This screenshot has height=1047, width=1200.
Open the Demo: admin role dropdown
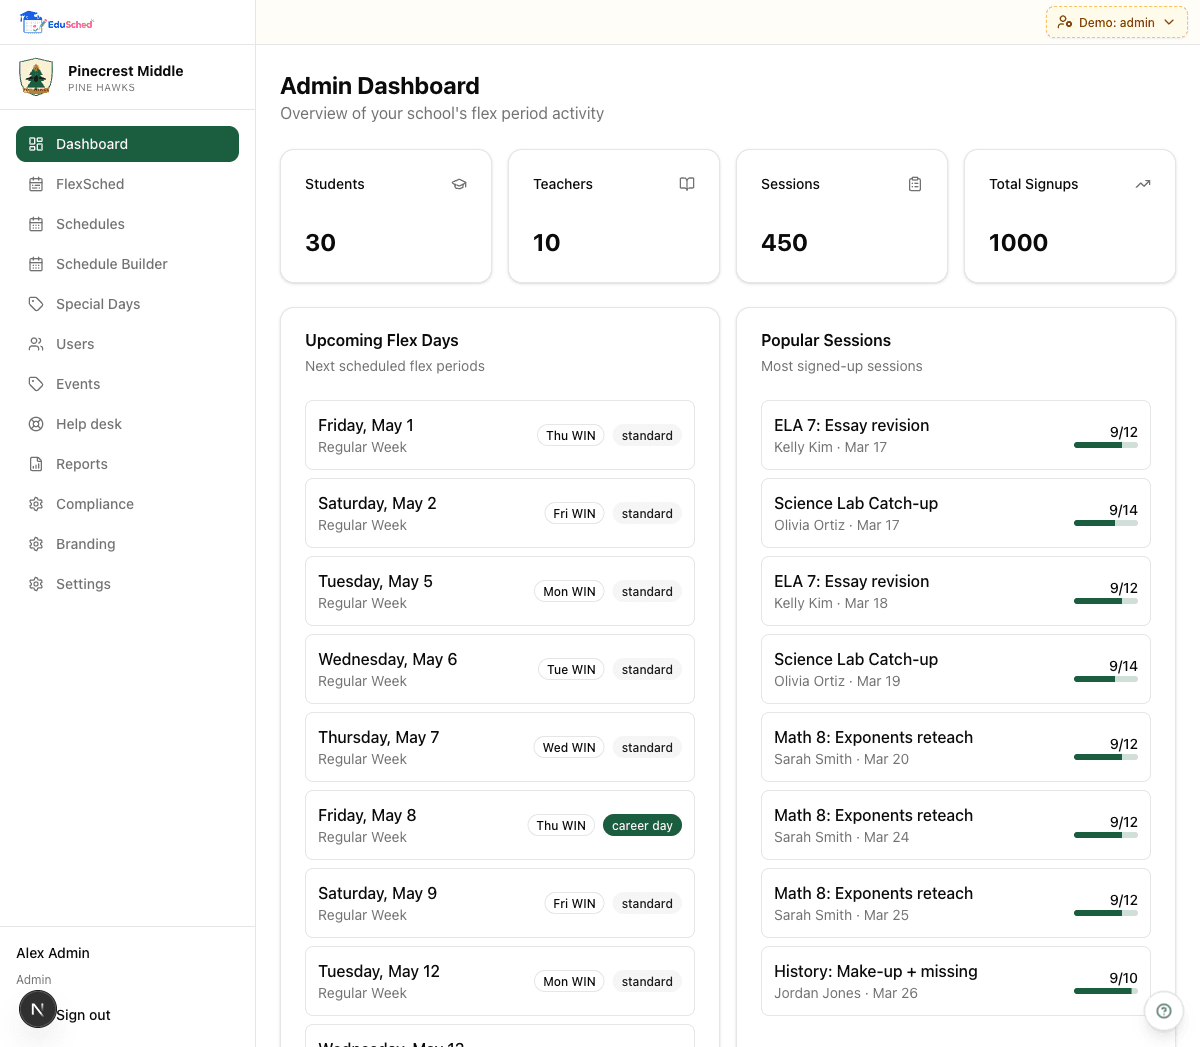pyautogui.click(x=1117, y=22)
